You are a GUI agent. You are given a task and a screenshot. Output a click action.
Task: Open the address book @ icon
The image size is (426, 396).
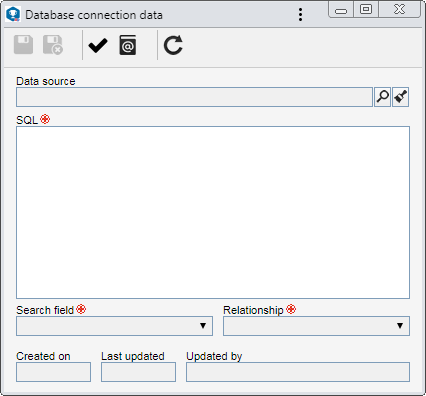[128, 45]
